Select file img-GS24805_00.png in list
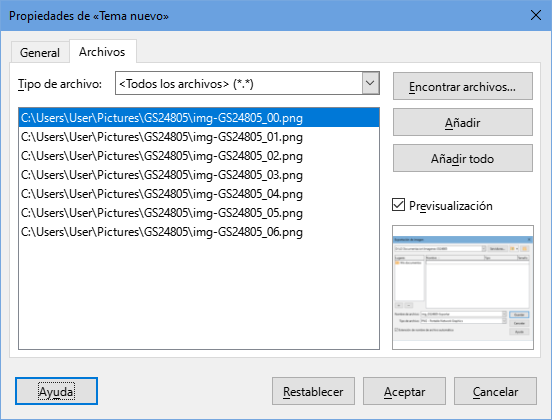This screenshot has height=420, width=552. pos(199,118)
